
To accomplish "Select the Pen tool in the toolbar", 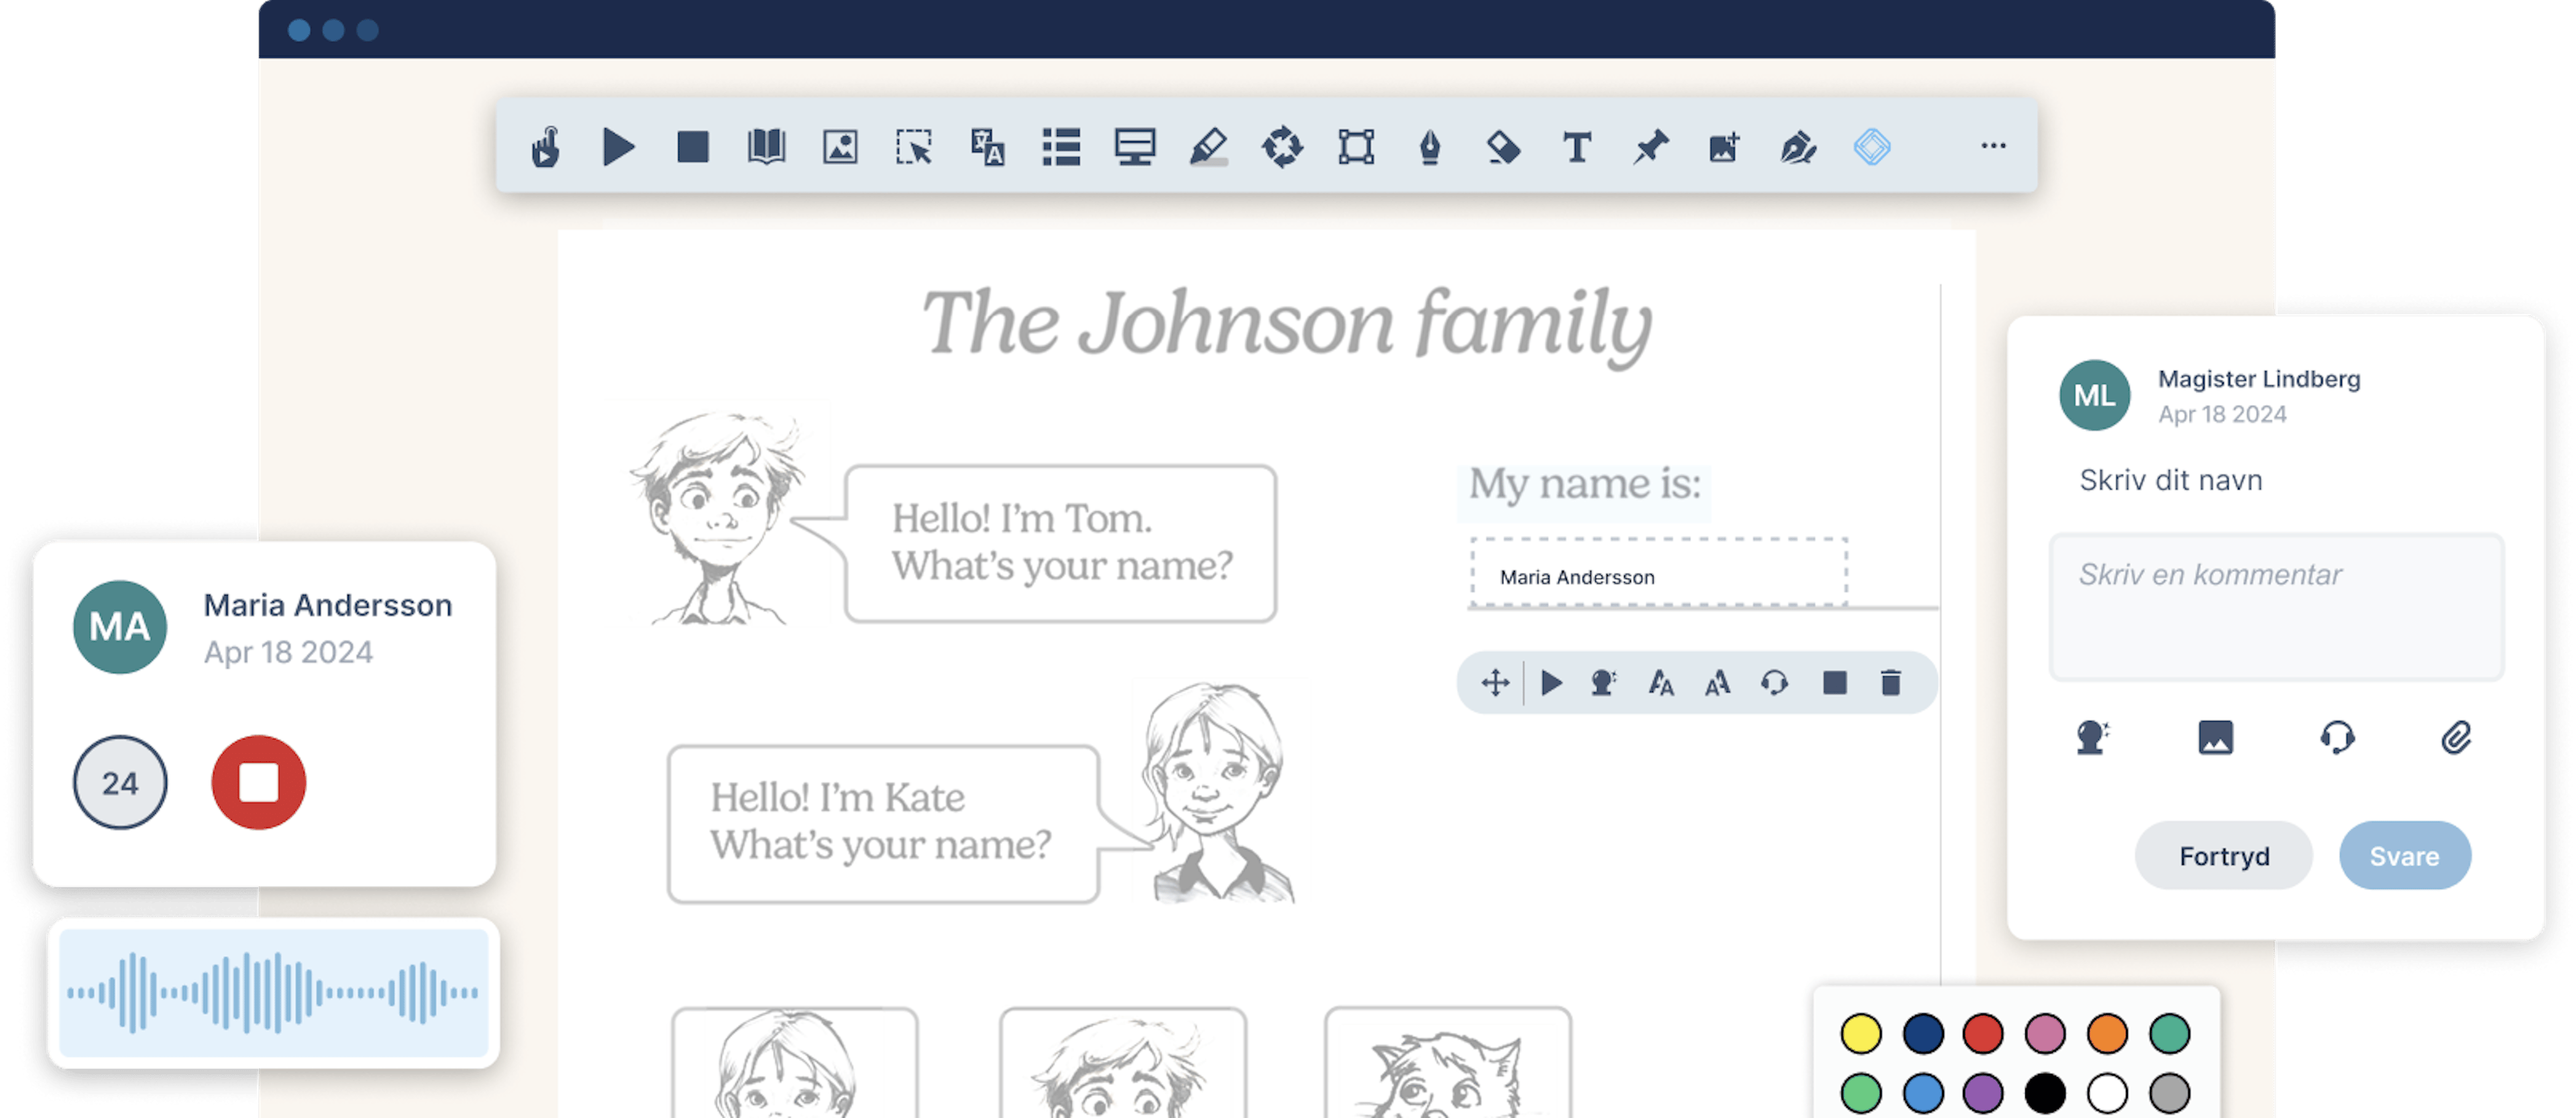I will coord(1430,146).
